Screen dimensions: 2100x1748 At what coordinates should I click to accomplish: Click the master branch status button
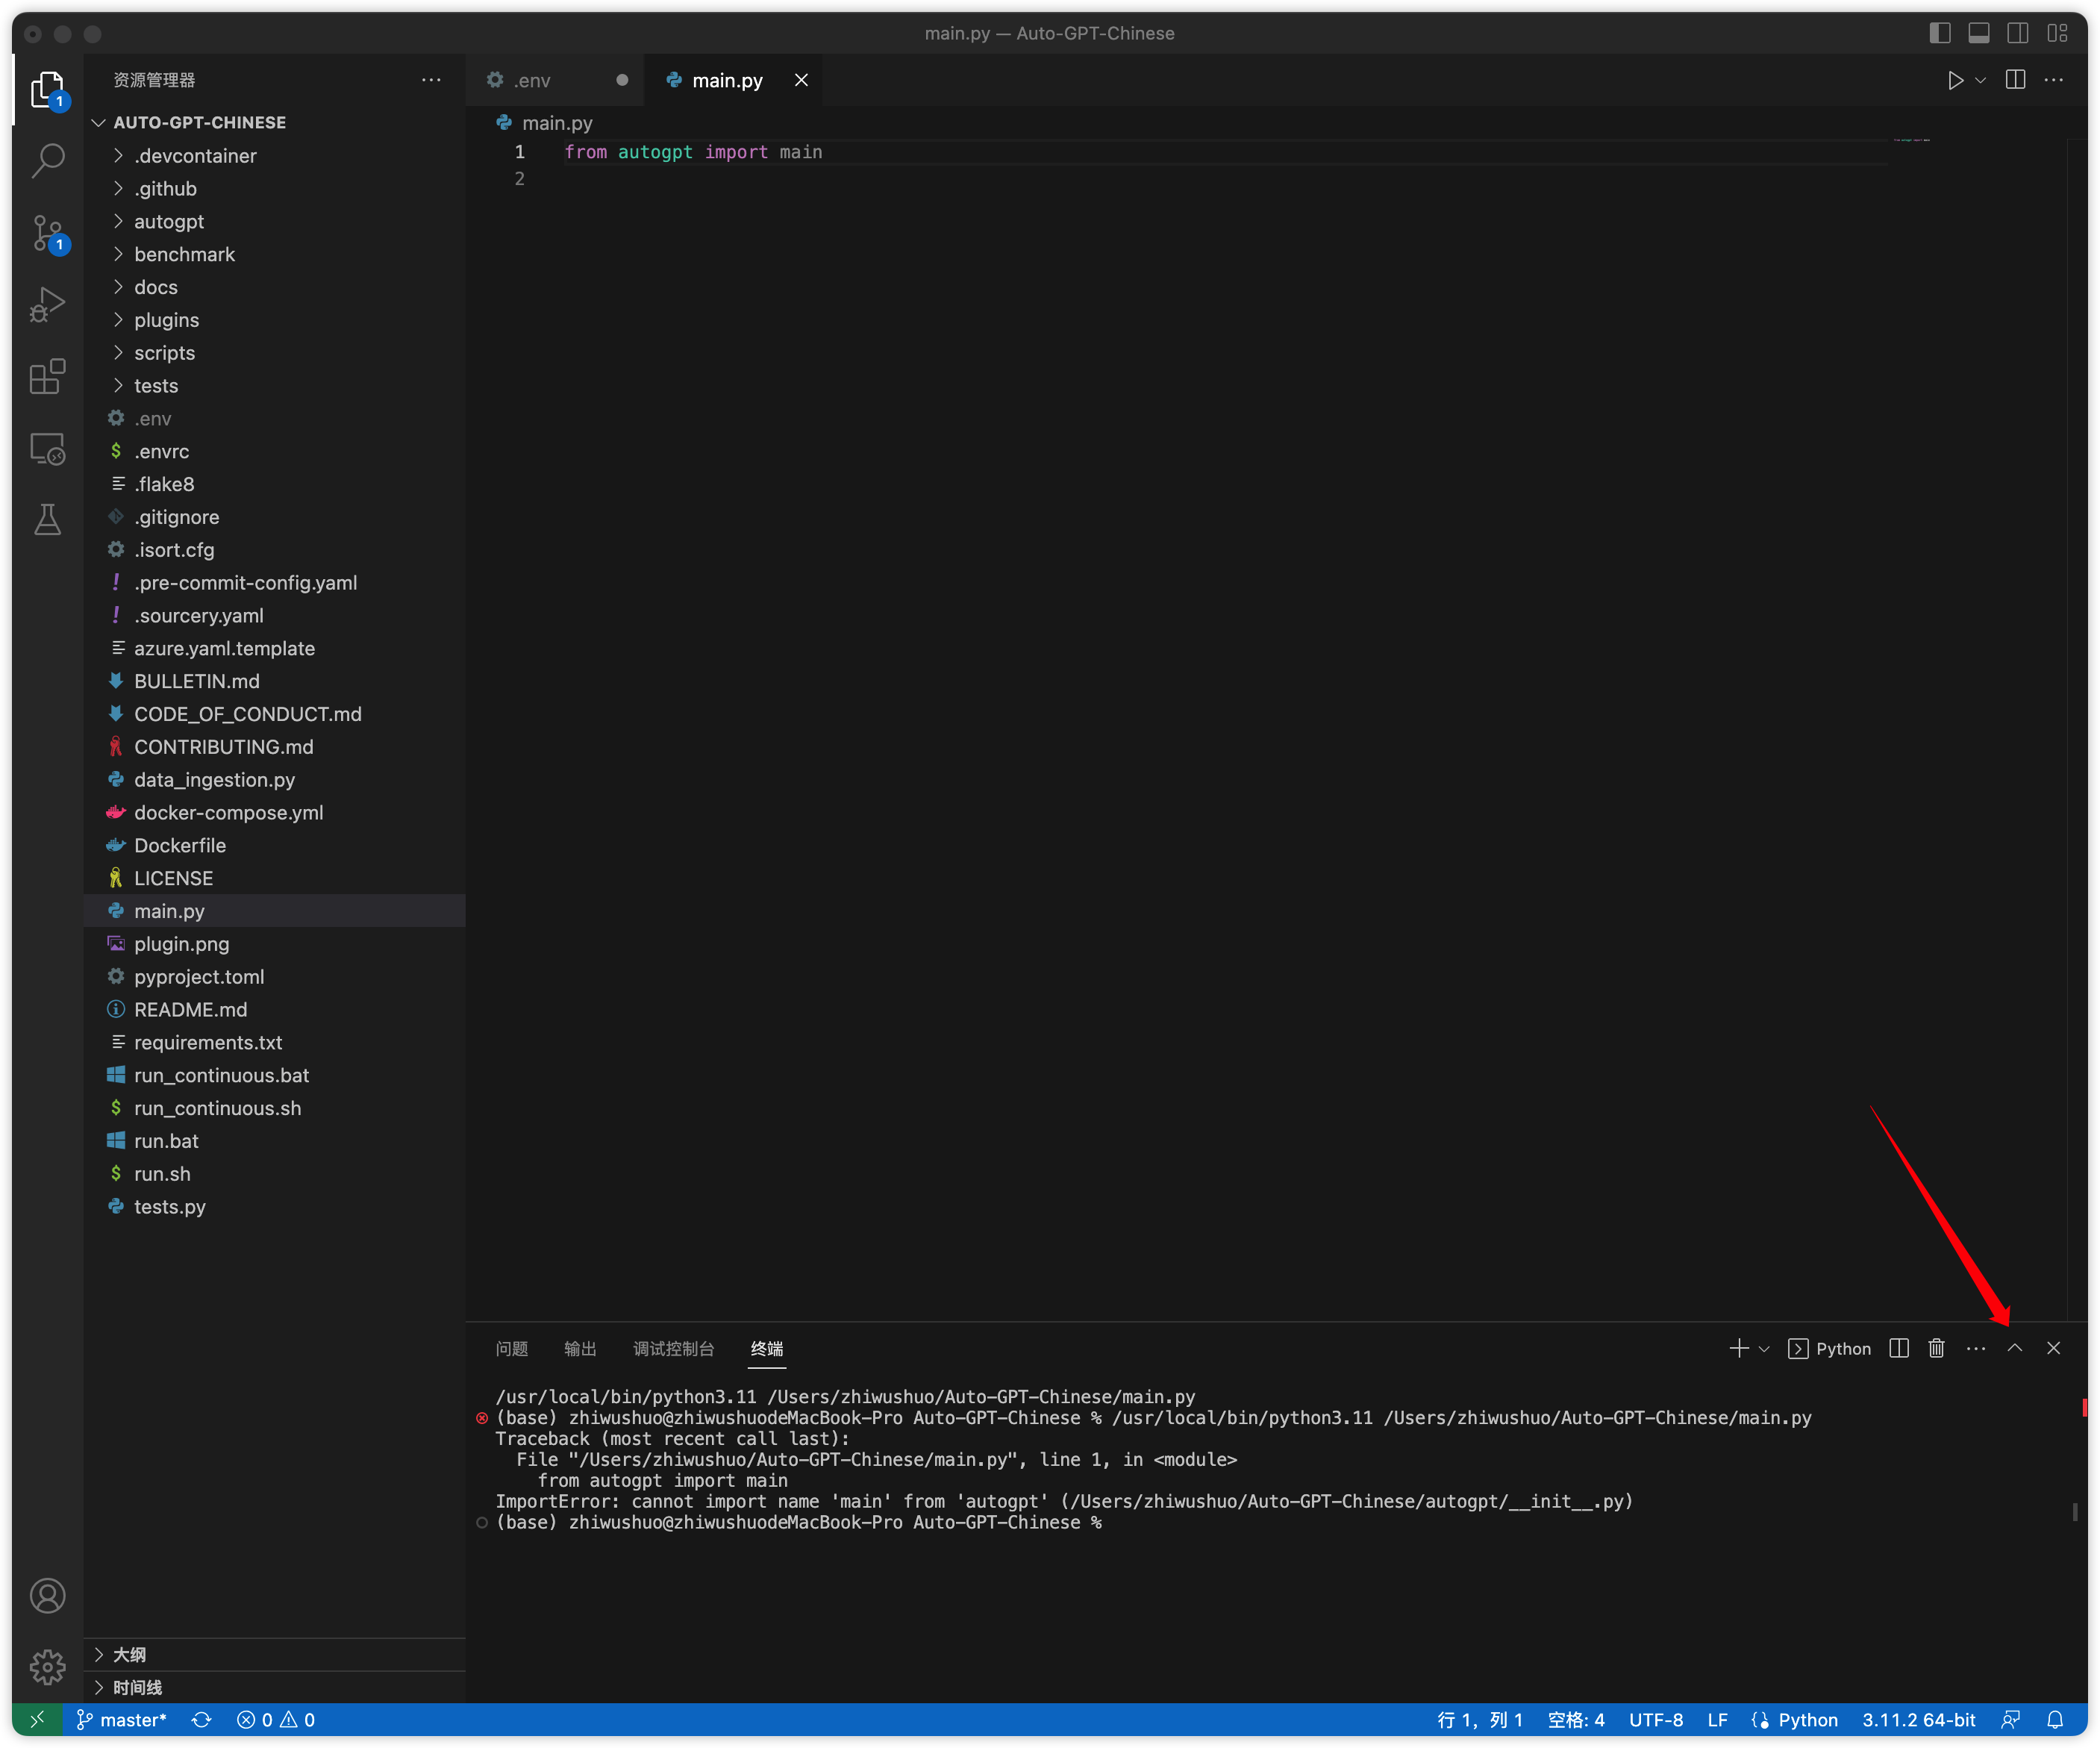coord(122,1719)
